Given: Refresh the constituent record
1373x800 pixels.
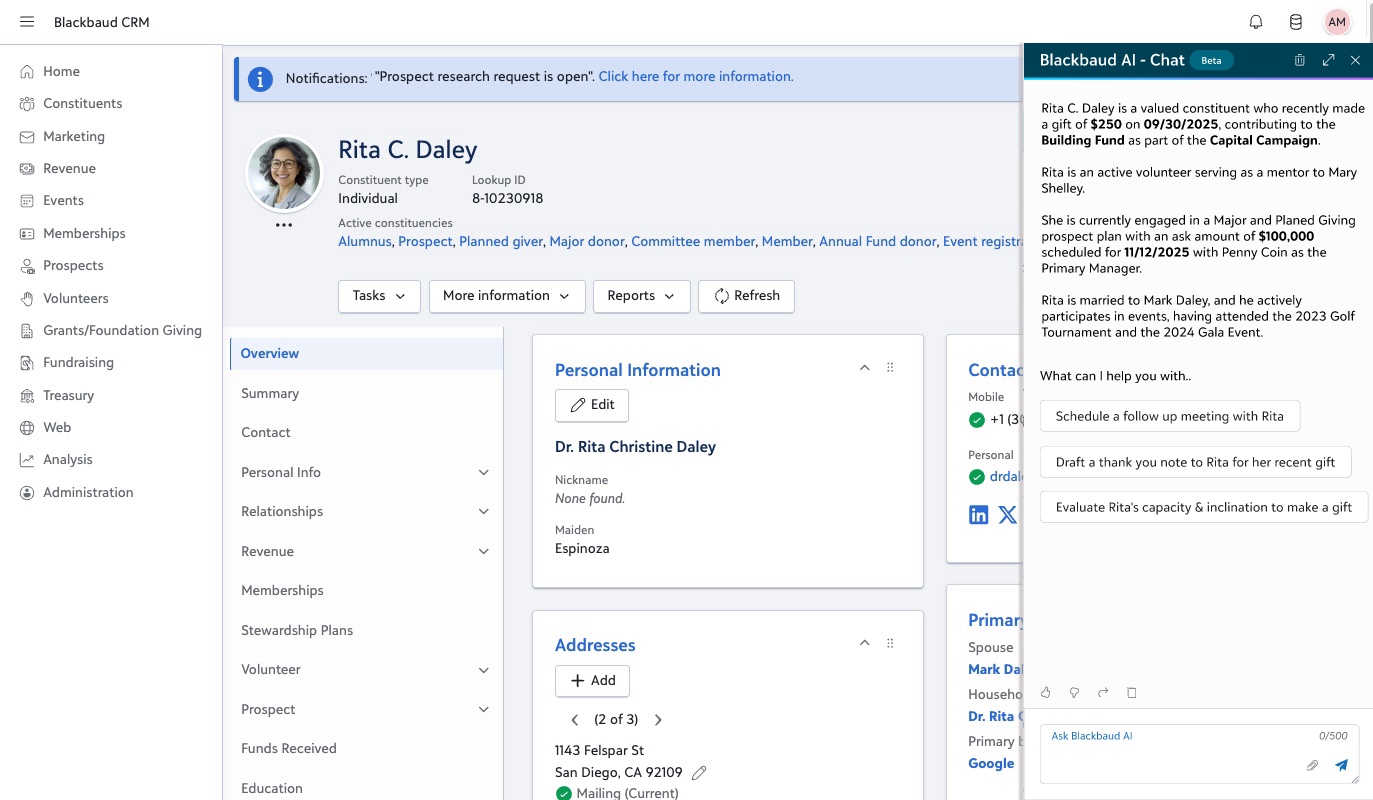Looking at the screenshot, I should (x=746, y=296).
